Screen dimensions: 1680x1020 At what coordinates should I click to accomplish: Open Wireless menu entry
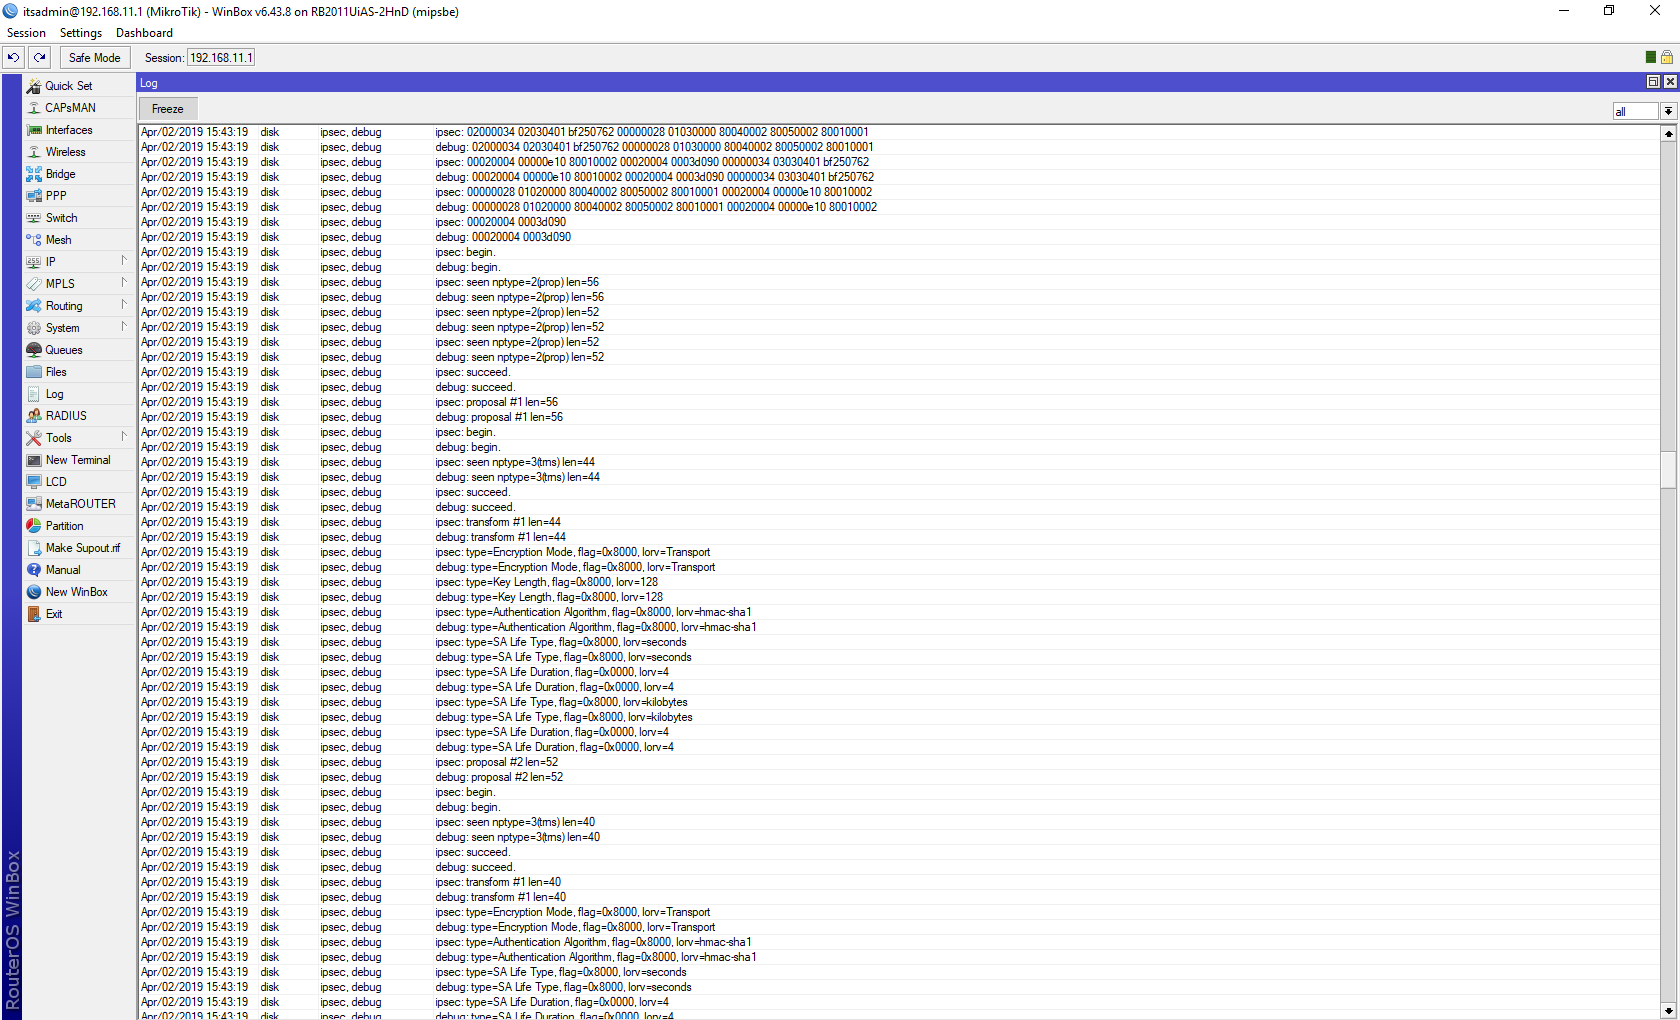pyautogui.click(x=66, y=152)
